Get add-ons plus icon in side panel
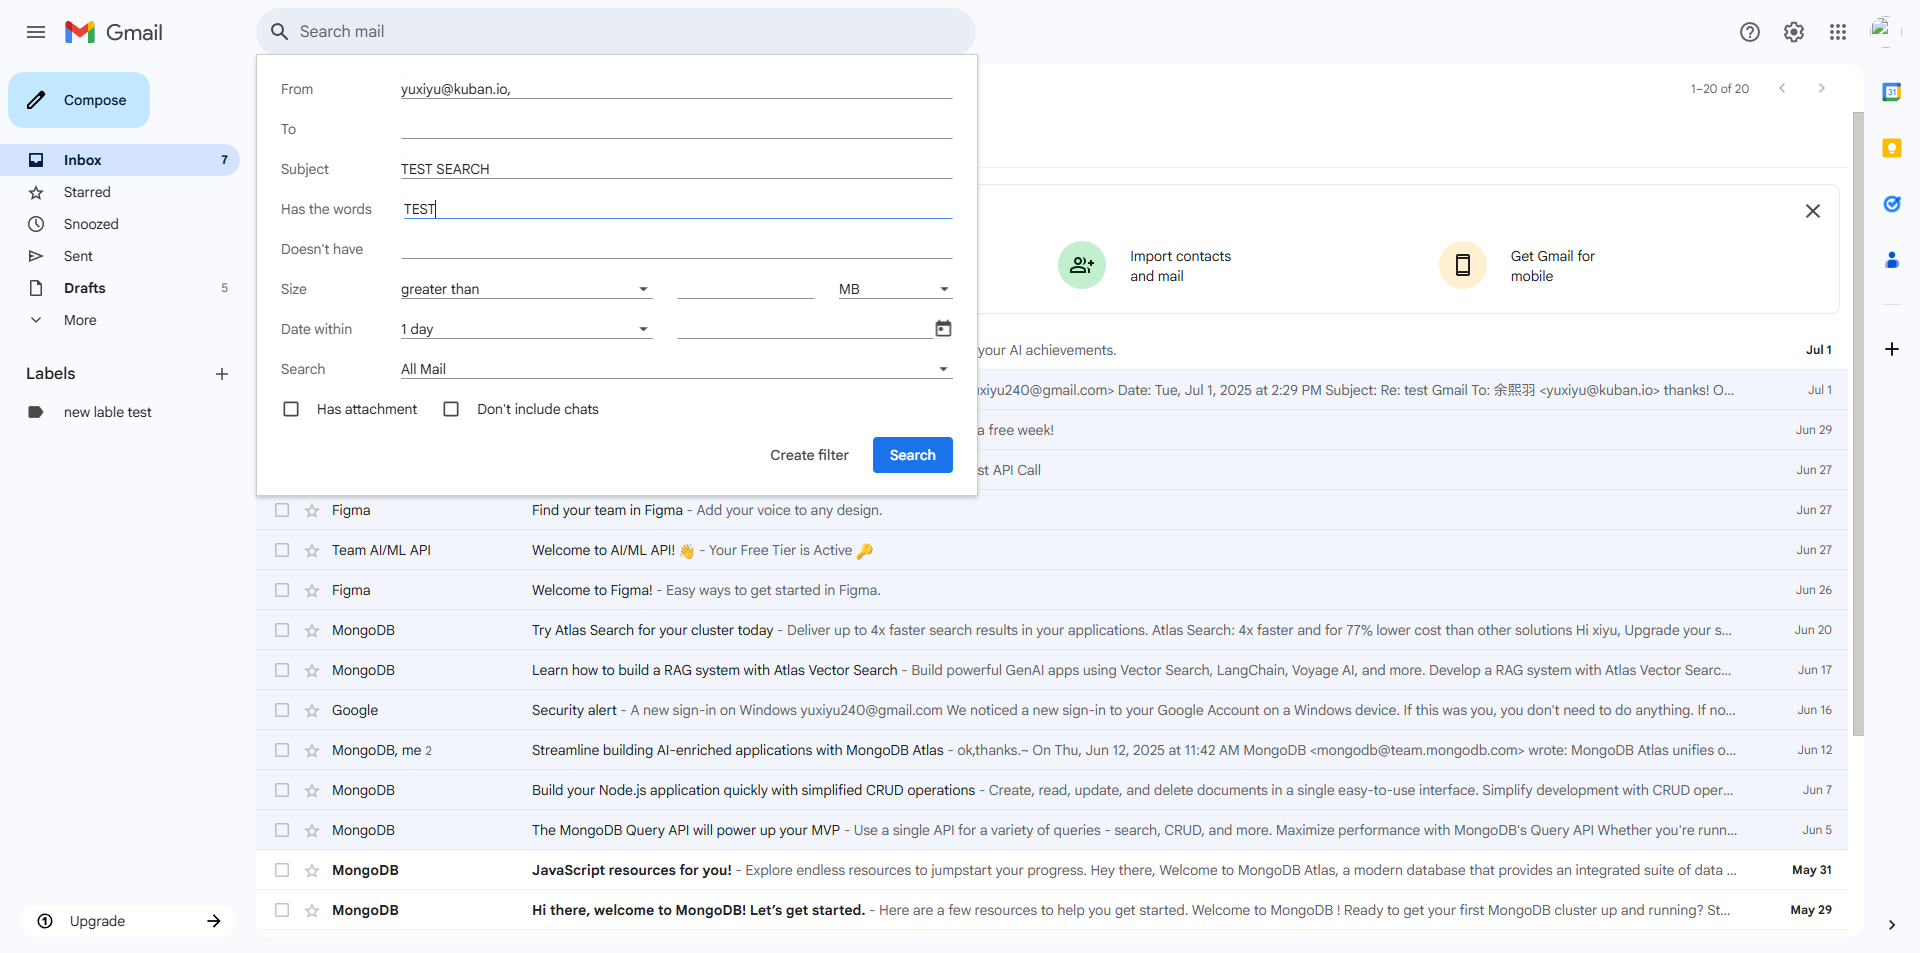The width and height of the screenshot is (1920, 953). [1891, 349]
